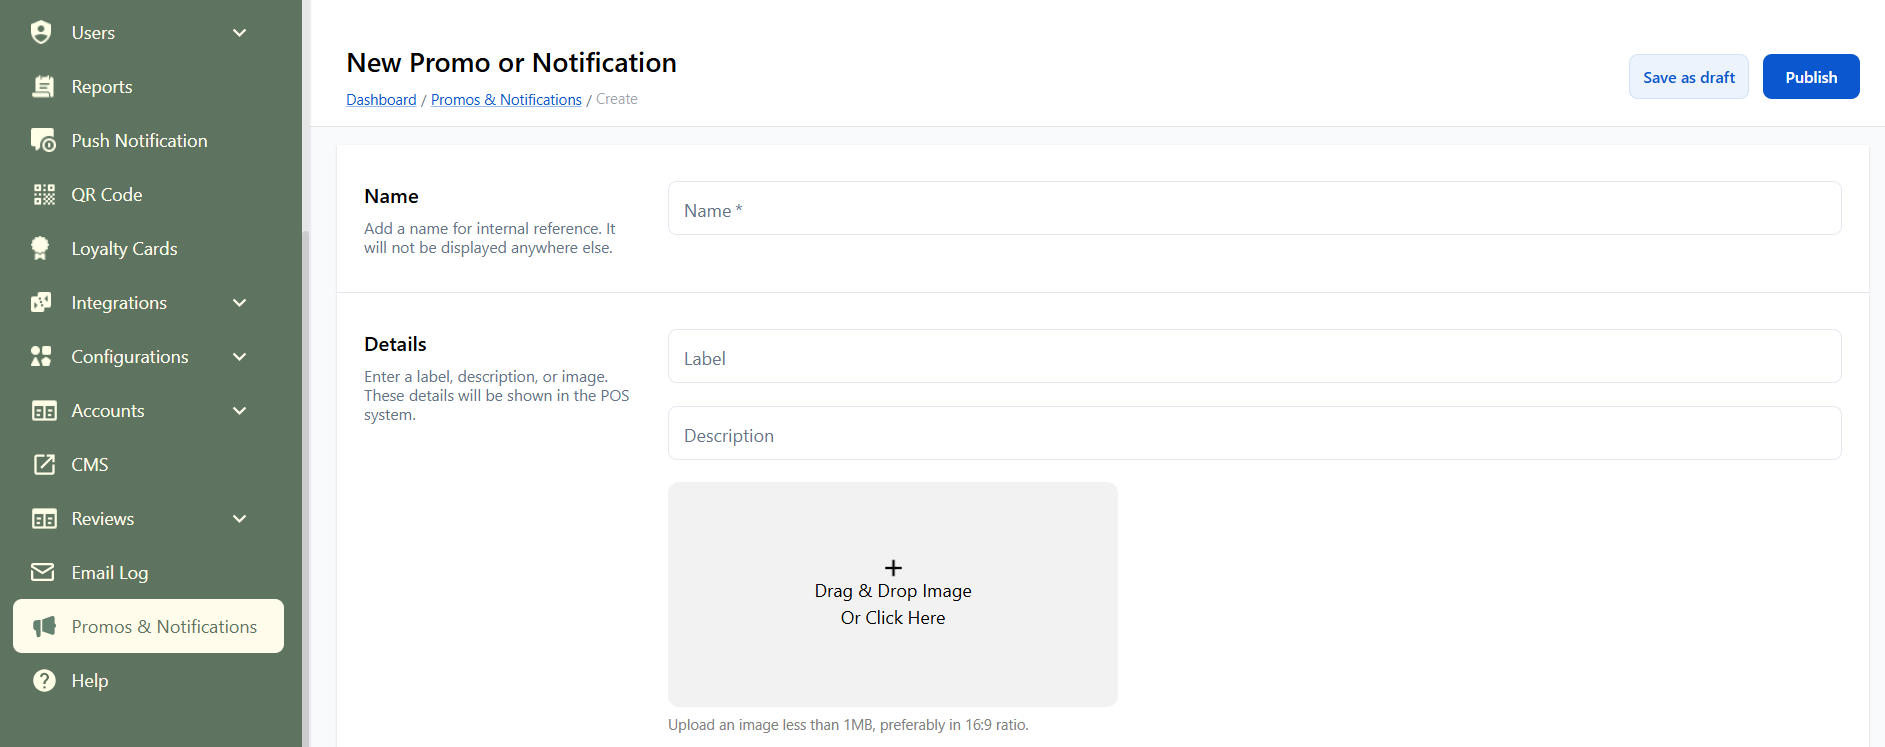
Task: Expand the Reviews menu chevron
Action: (x=240, y=519)
